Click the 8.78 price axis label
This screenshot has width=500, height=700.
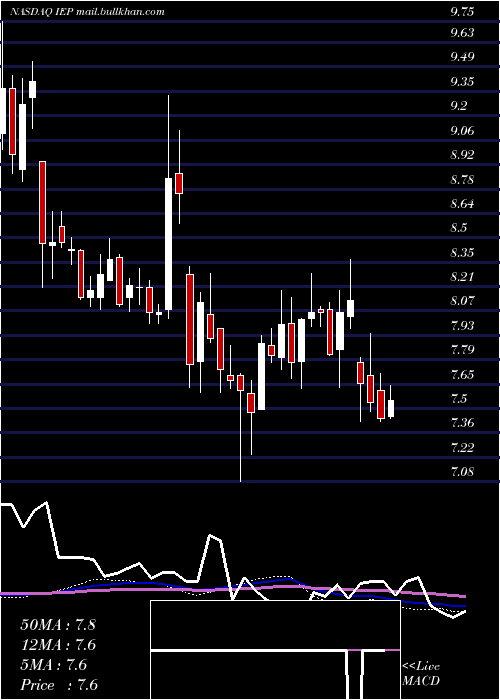pos(462,179)
